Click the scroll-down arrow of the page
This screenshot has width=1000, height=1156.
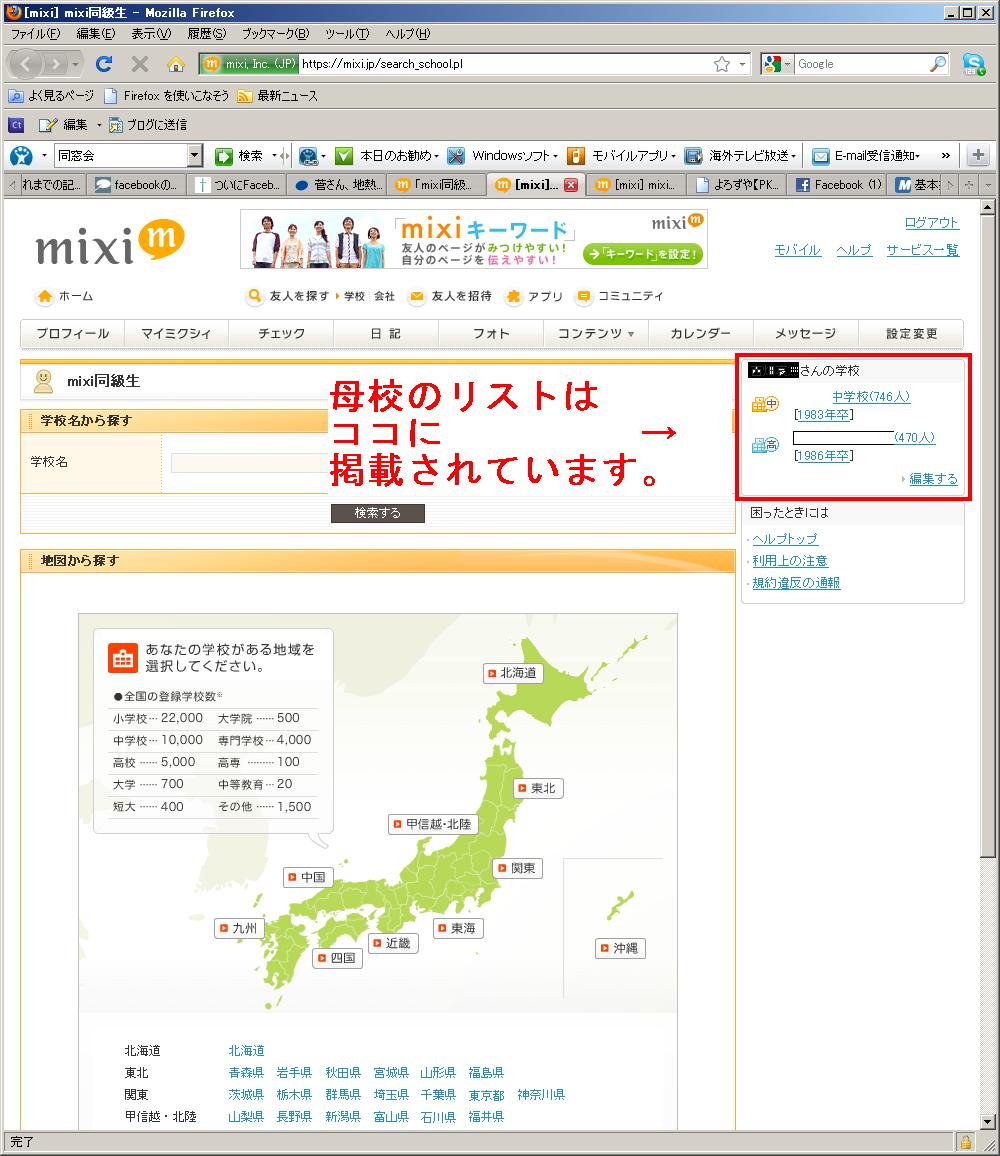987,1122
